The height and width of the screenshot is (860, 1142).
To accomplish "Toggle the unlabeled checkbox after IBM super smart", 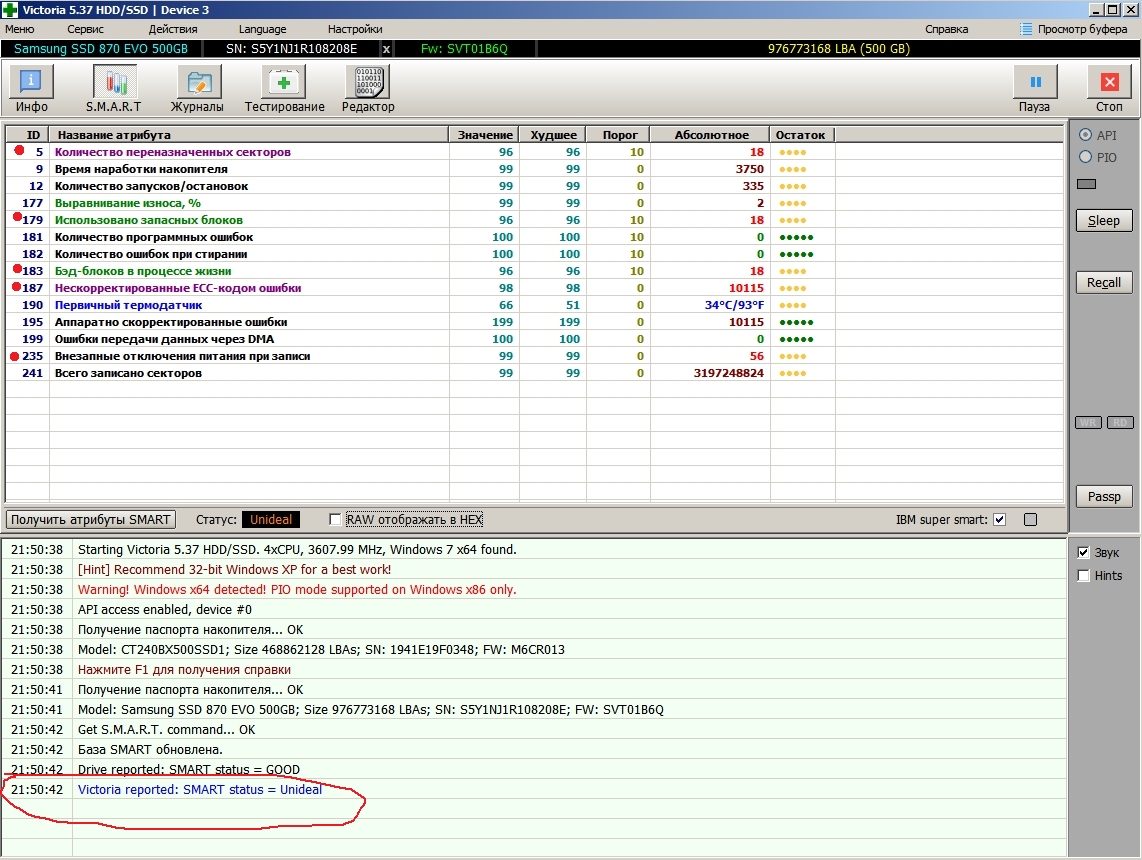I will coord(1030,519).
